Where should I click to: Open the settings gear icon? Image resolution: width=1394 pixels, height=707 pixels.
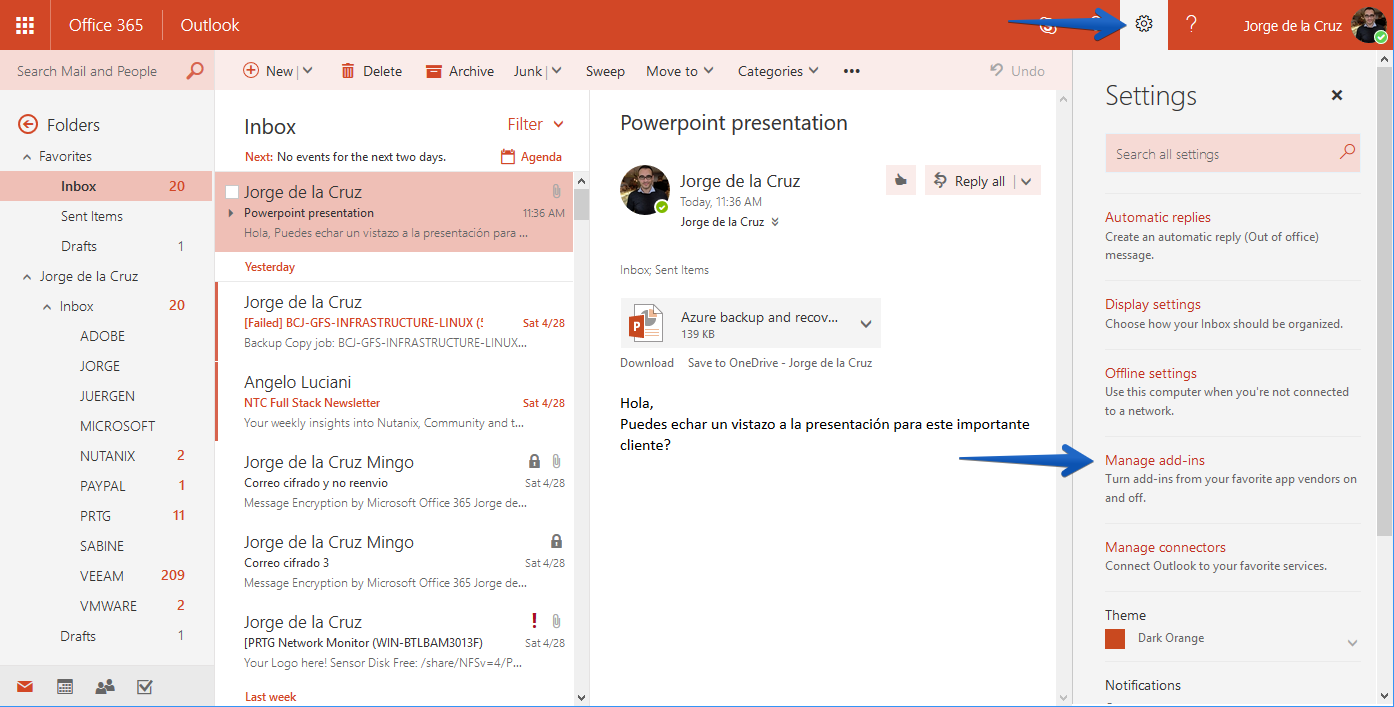click(1145, 24)
